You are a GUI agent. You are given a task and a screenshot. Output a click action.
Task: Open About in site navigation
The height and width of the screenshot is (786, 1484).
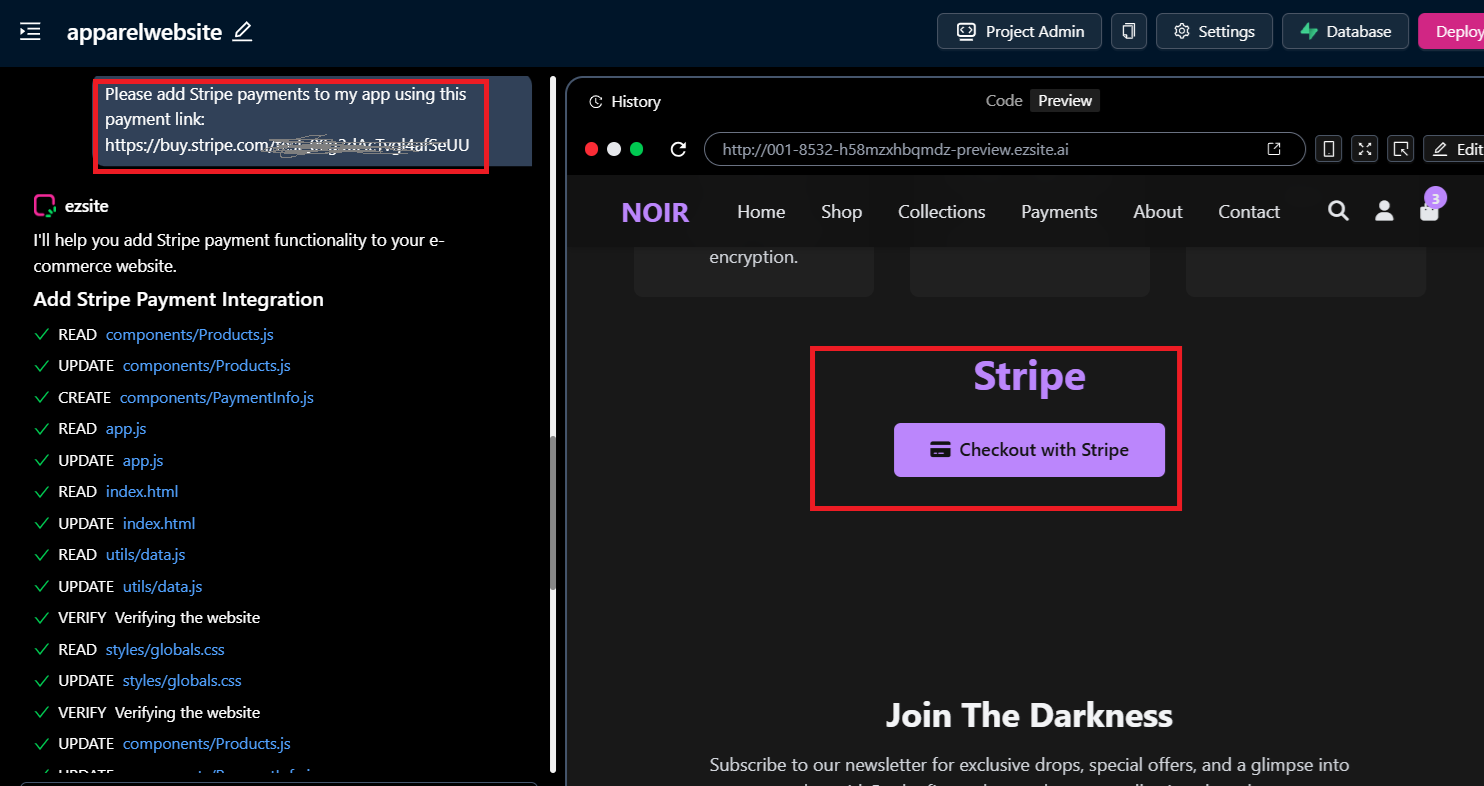(x=1158, y=212)
